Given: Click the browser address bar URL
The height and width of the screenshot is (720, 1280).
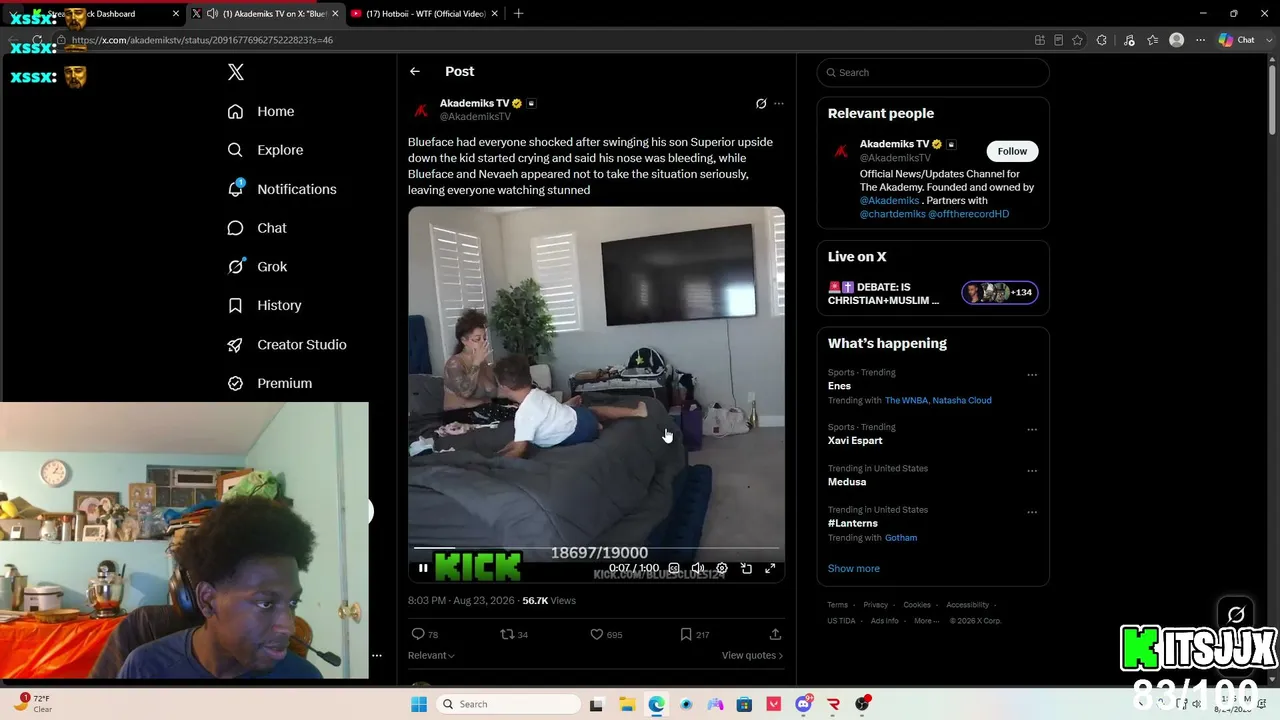Looking at the screenshot, I should click(202, 40).
